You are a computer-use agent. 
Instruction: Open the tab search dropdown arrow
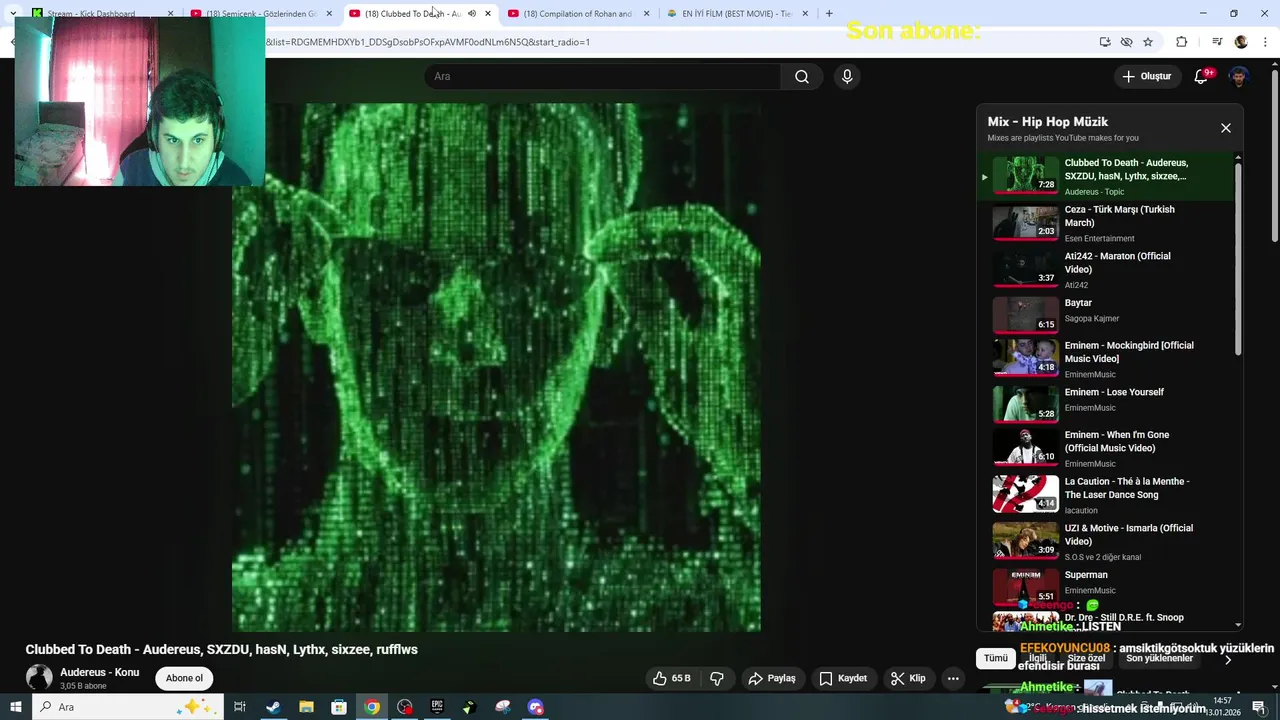12,14
